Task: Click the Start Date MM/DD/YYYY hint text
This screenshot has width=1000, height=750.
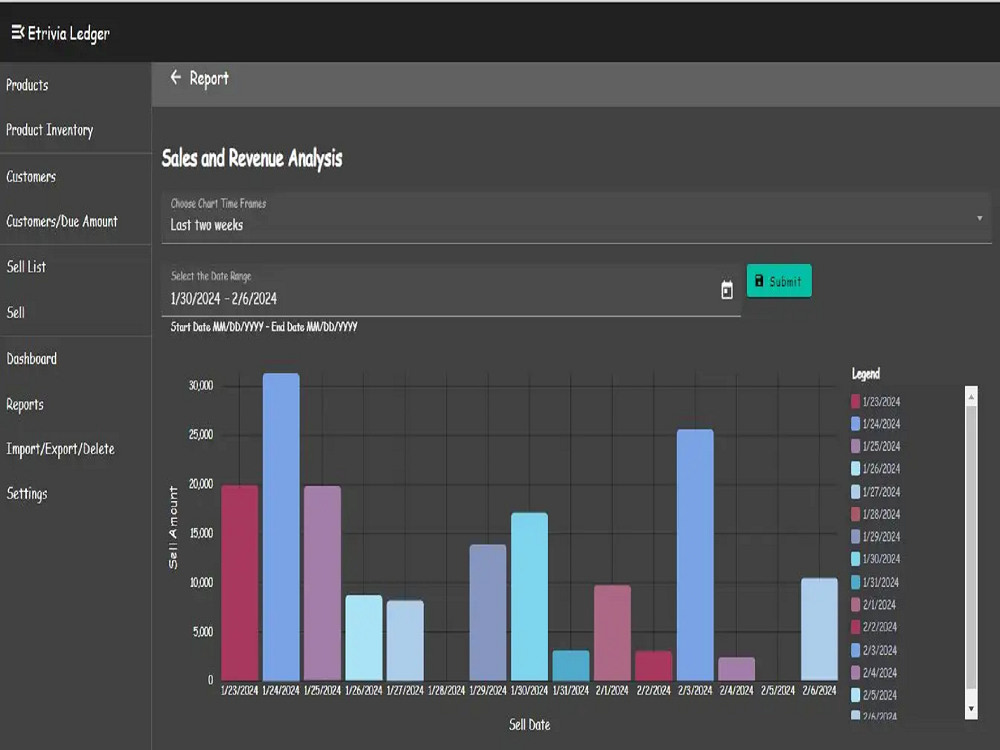Action: point(264,327)
